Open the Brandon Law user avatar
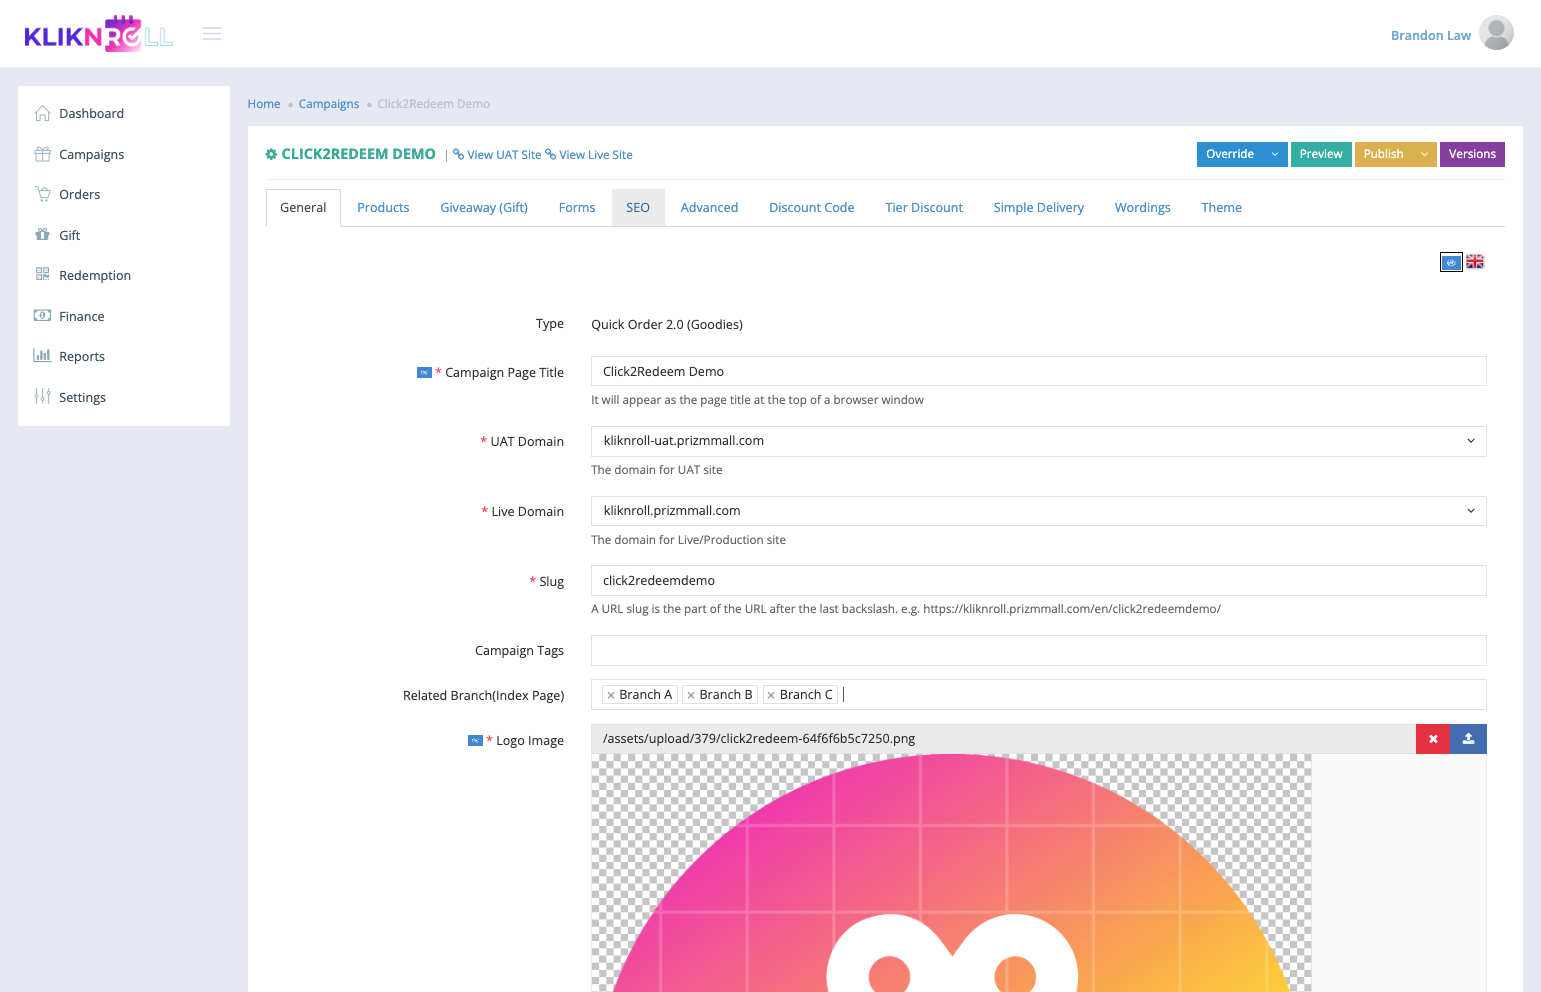Viewport: 1541px width, 992px height. 1496,33
